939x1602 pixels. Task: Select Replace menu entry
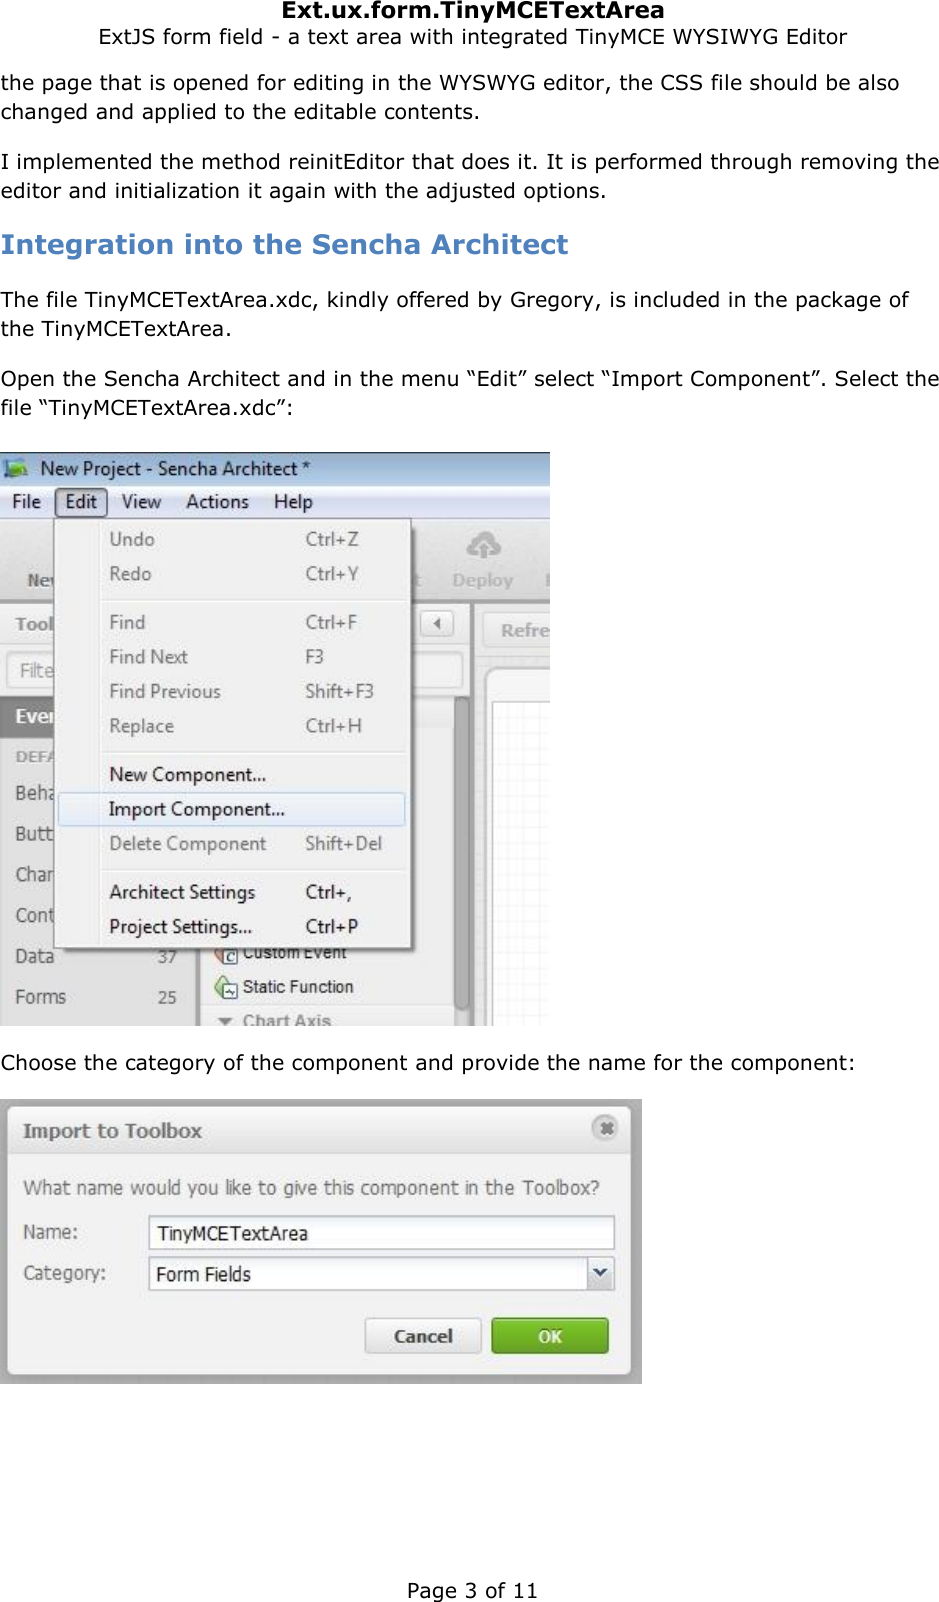pos(232,726)
